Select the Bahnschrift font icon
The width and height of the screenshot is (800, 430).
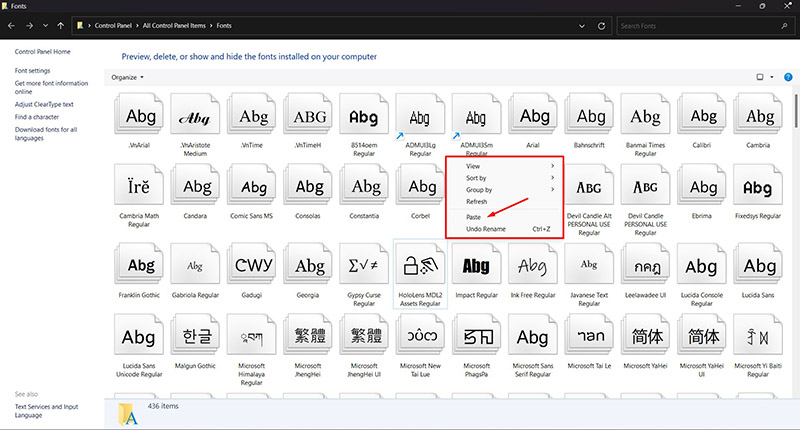coord(589,114)
